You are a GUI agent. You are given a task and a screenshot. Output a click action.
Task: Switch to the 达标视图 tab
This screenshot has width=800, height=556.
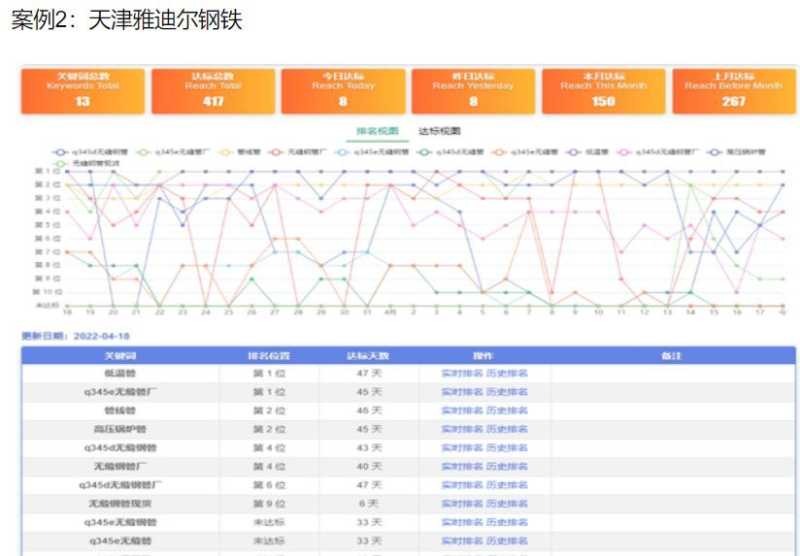pyautogui.click(x=439, y=131)
